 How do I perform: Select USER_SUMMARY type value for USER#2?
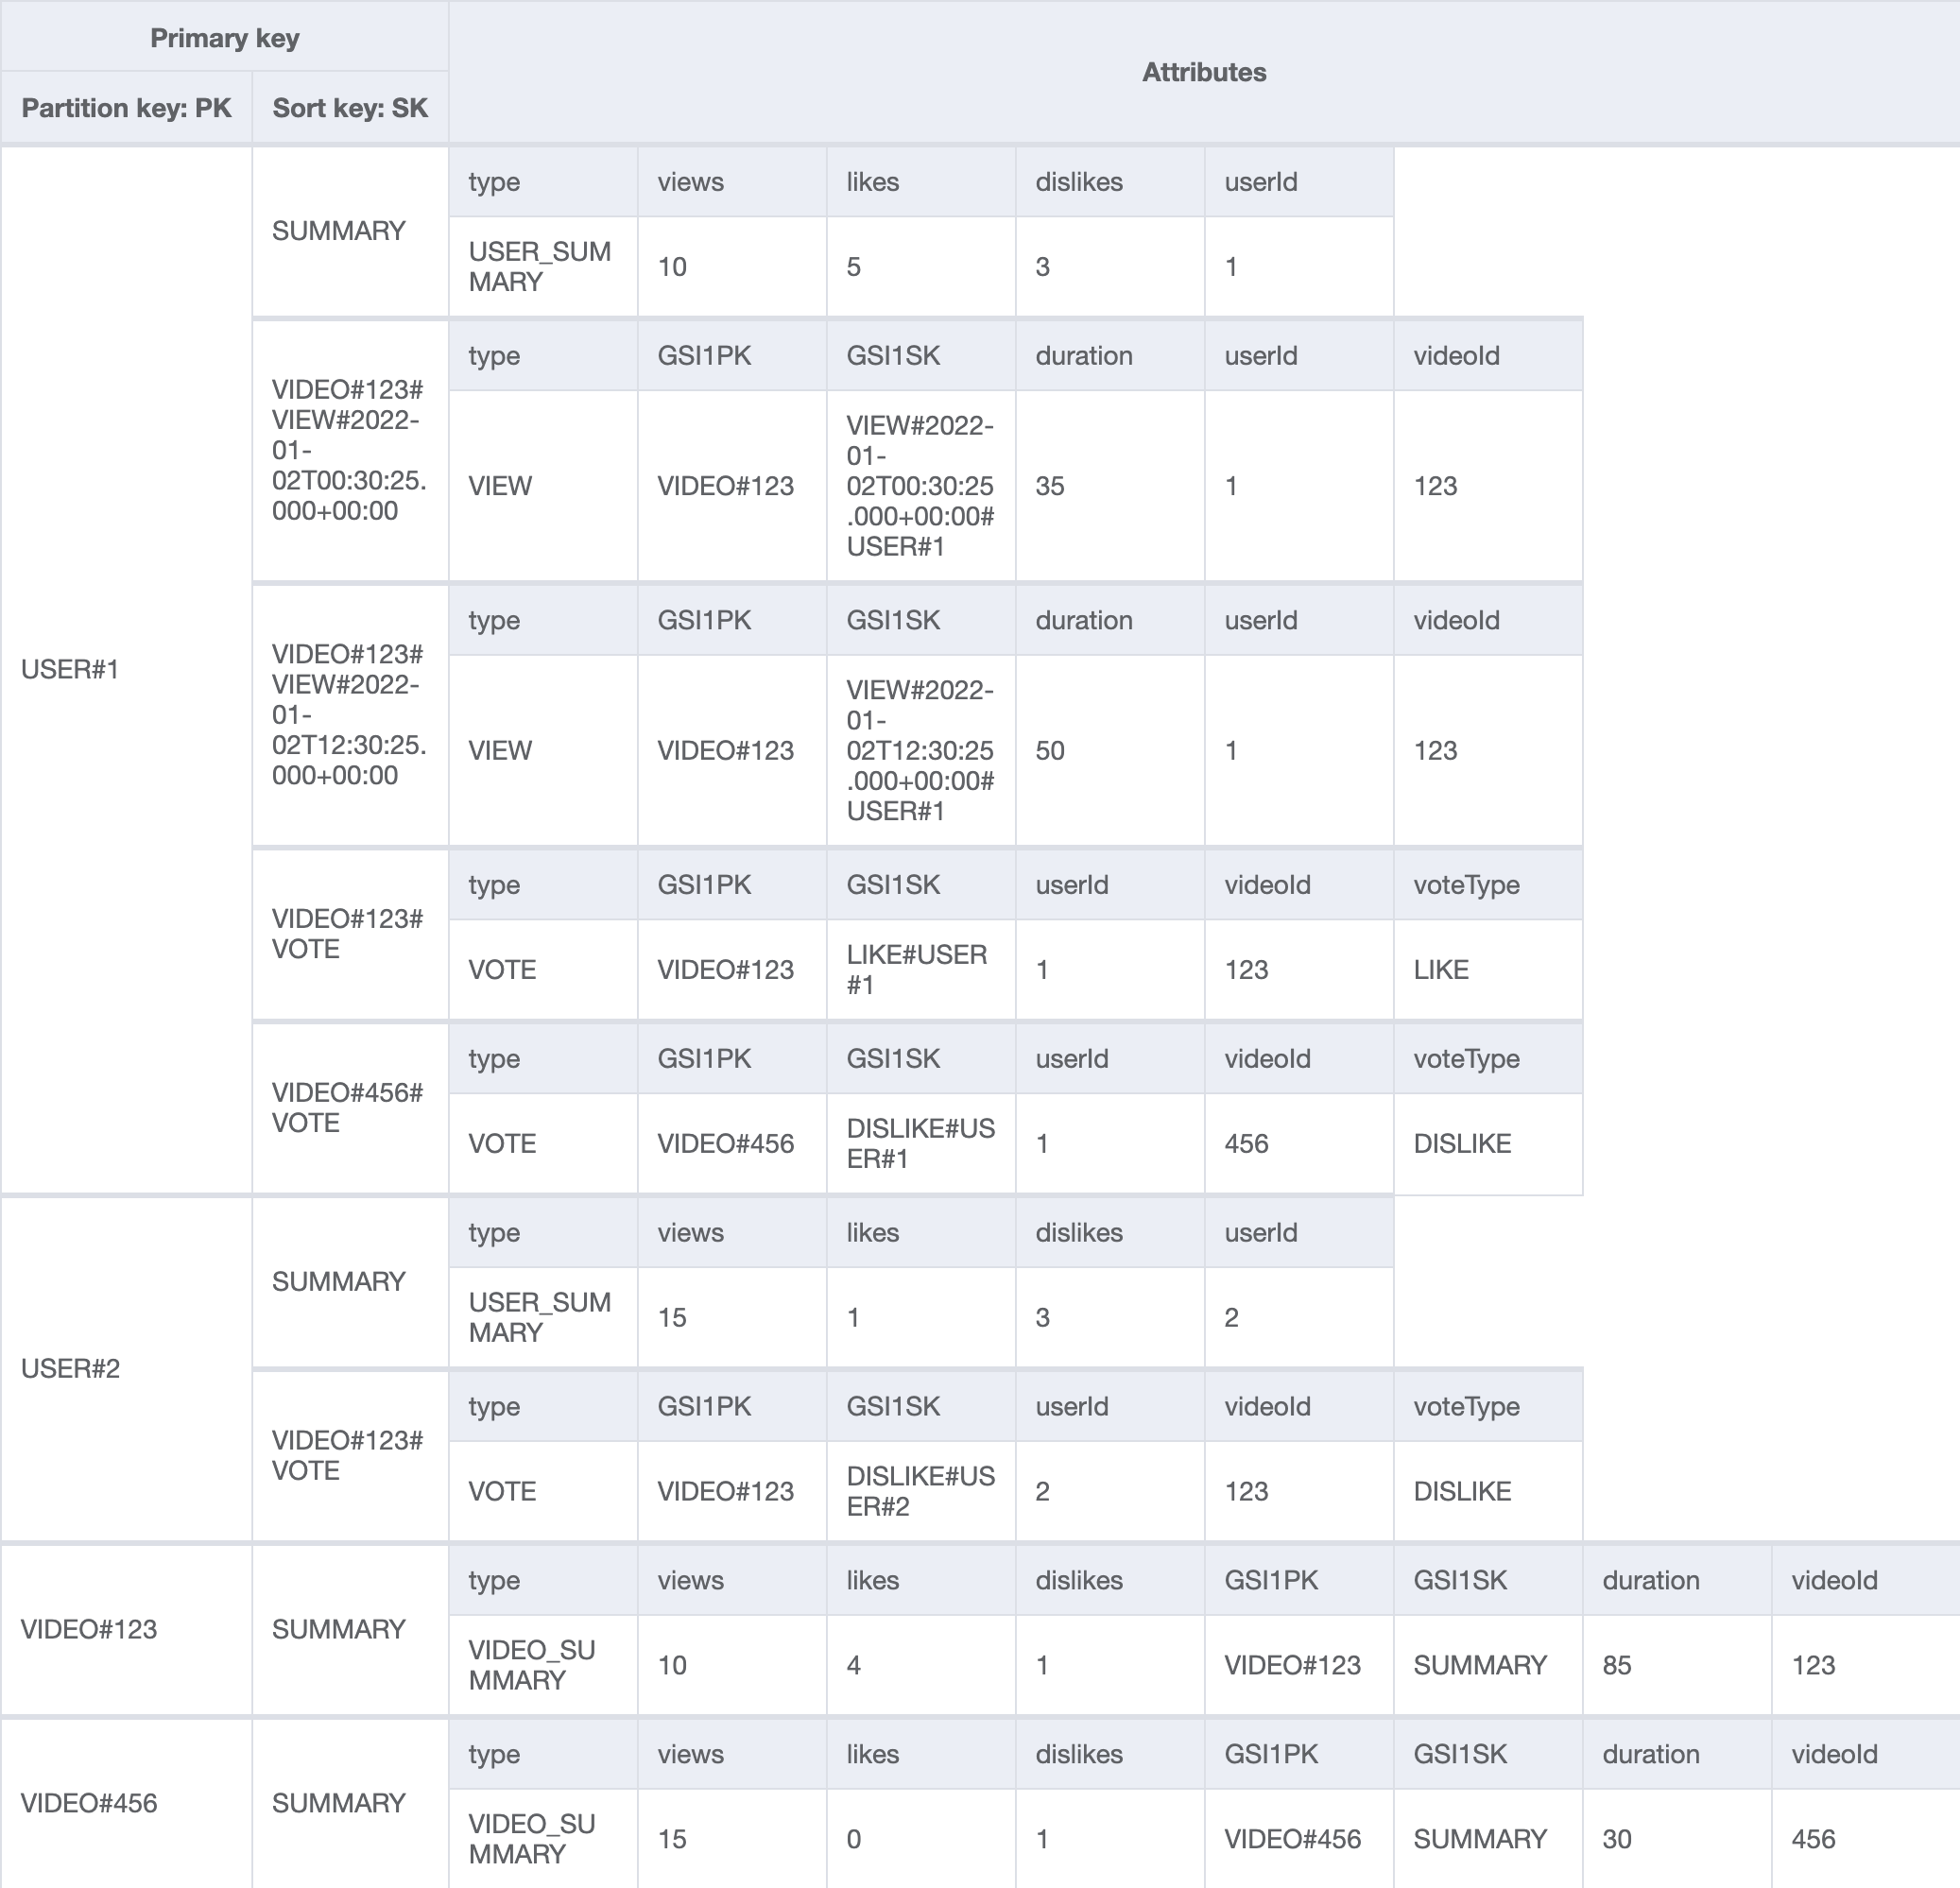(543, 1318)
